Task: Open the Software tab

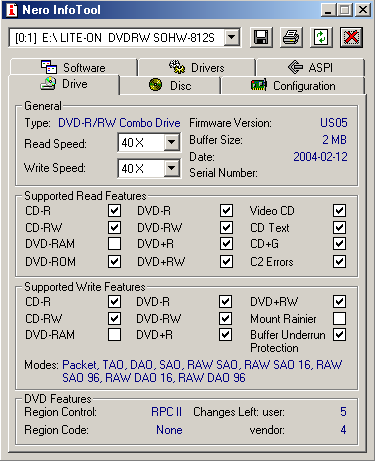Action: pyautogui.click(x=73, y=67)
